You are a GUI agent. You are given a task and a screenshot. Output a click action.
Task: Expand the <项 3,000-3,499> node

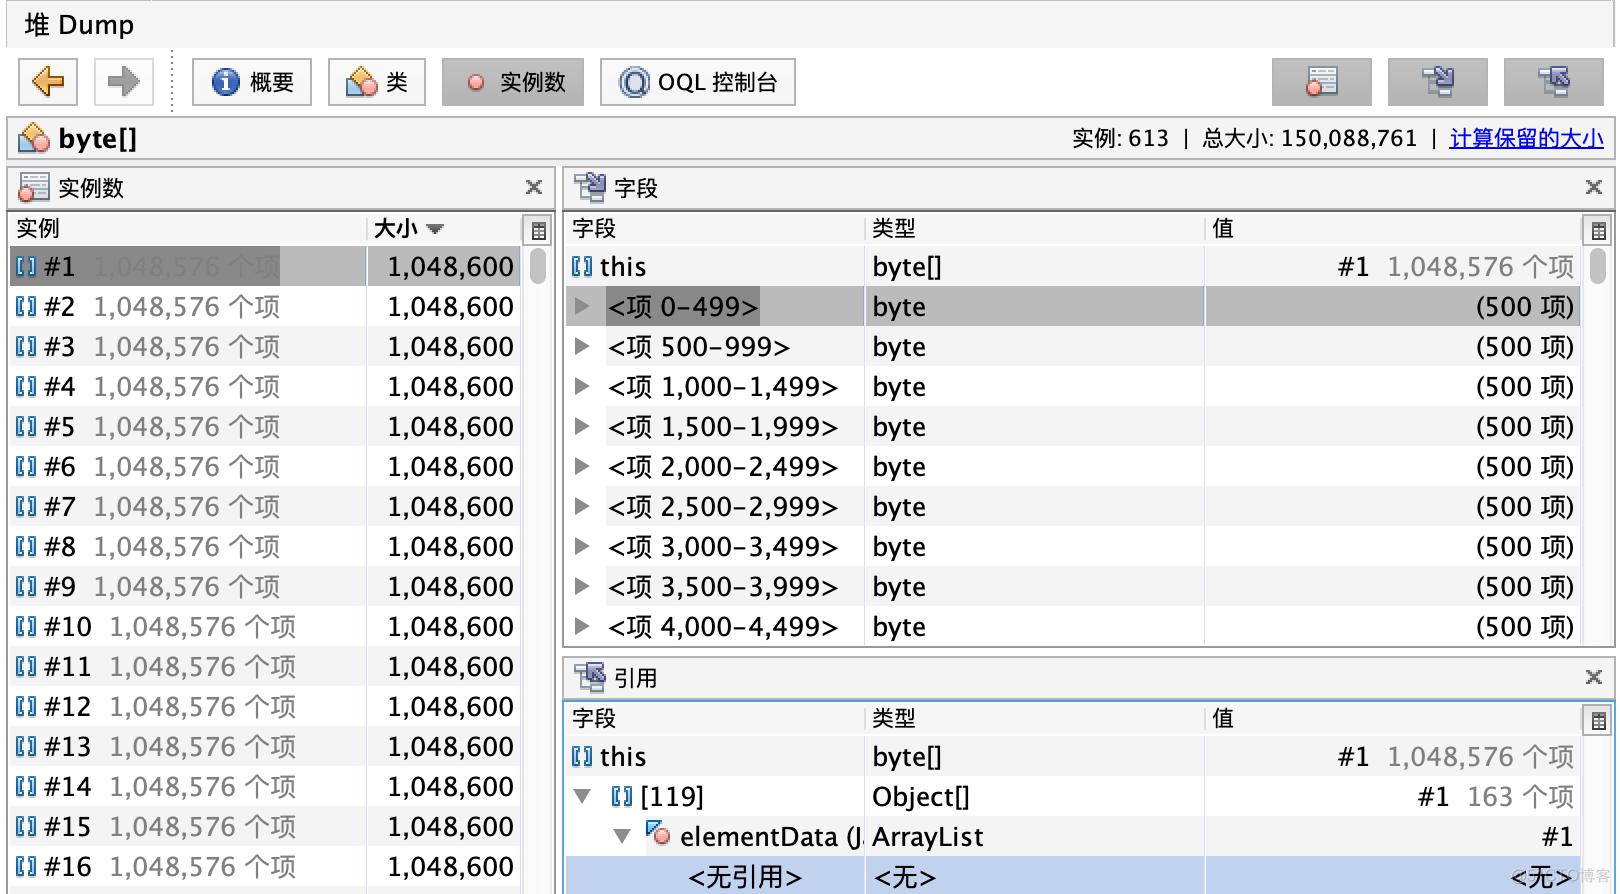click(x=582, y=547)
